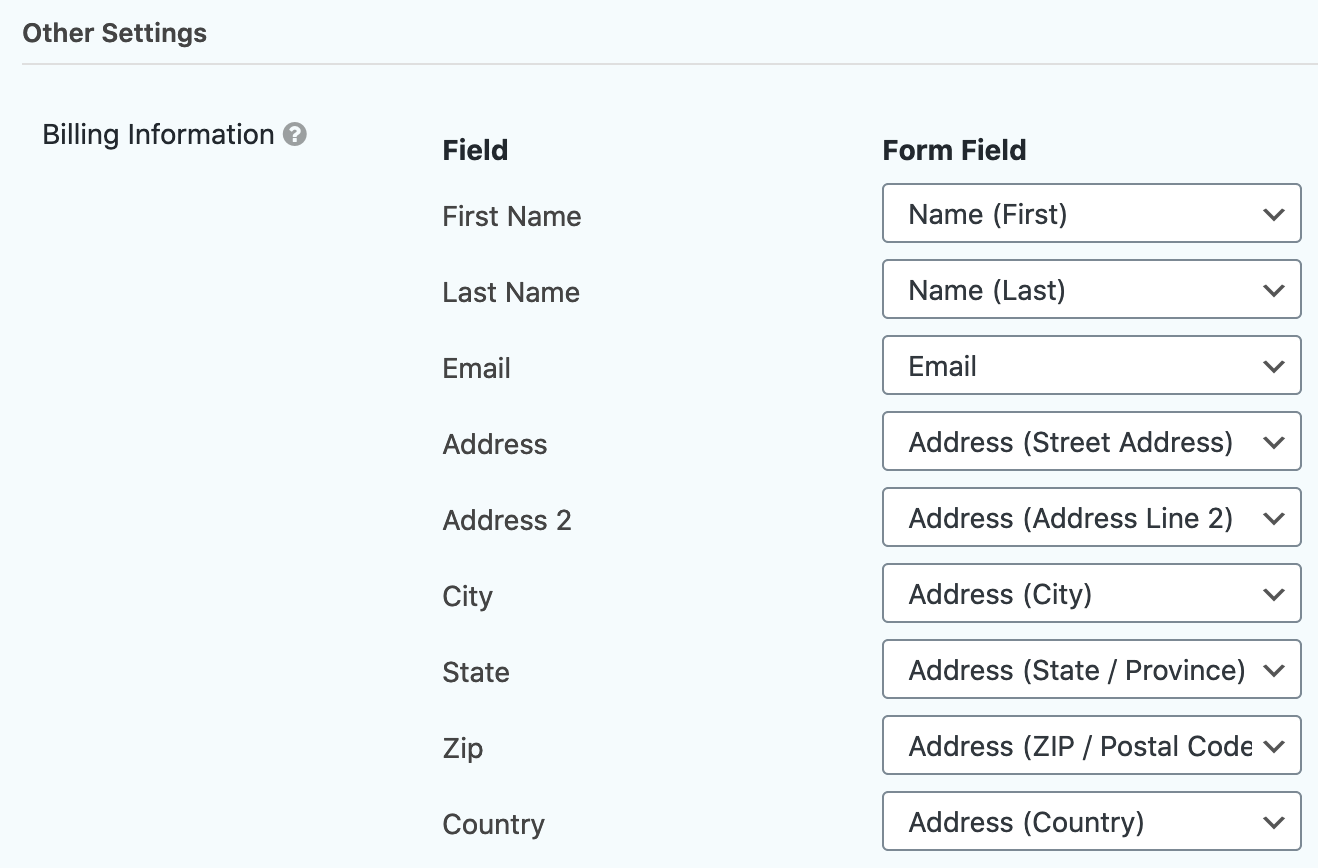Open the Address (City) dropdown

[1090, 594]
